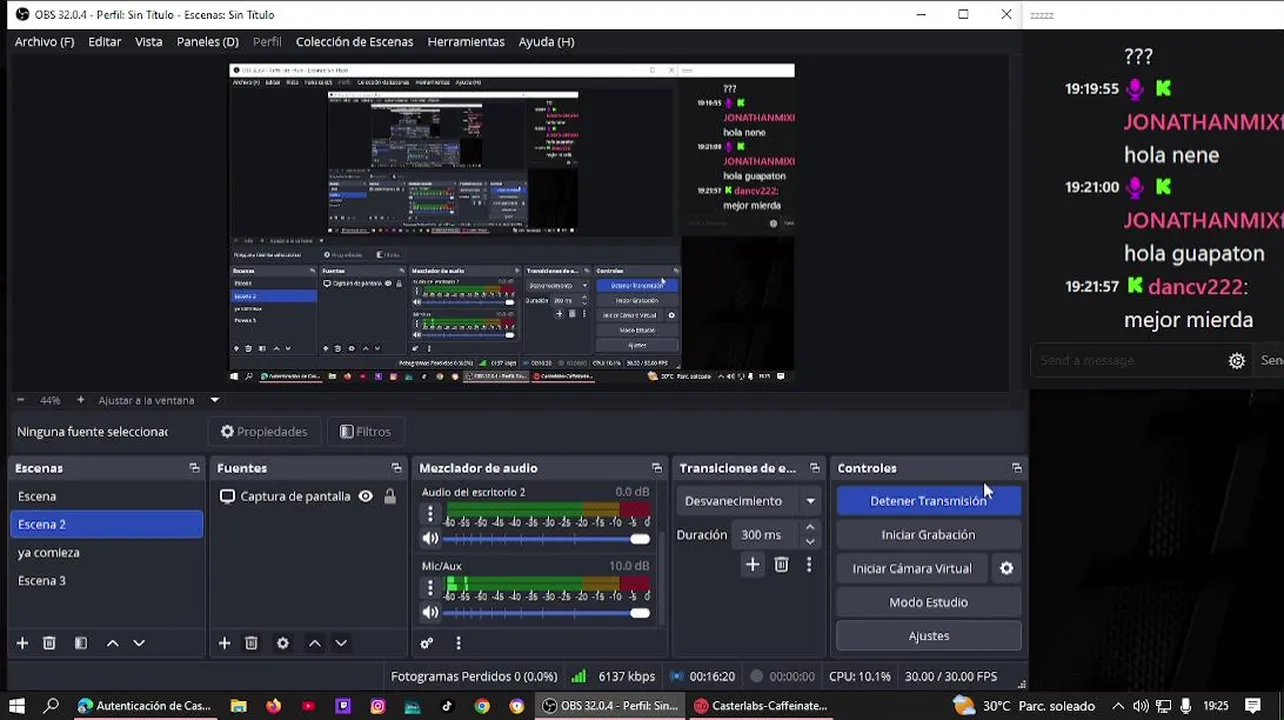1284x720 pixels.
Task: Click Iniciar Grabación button
Action: [x=928, y=535]
